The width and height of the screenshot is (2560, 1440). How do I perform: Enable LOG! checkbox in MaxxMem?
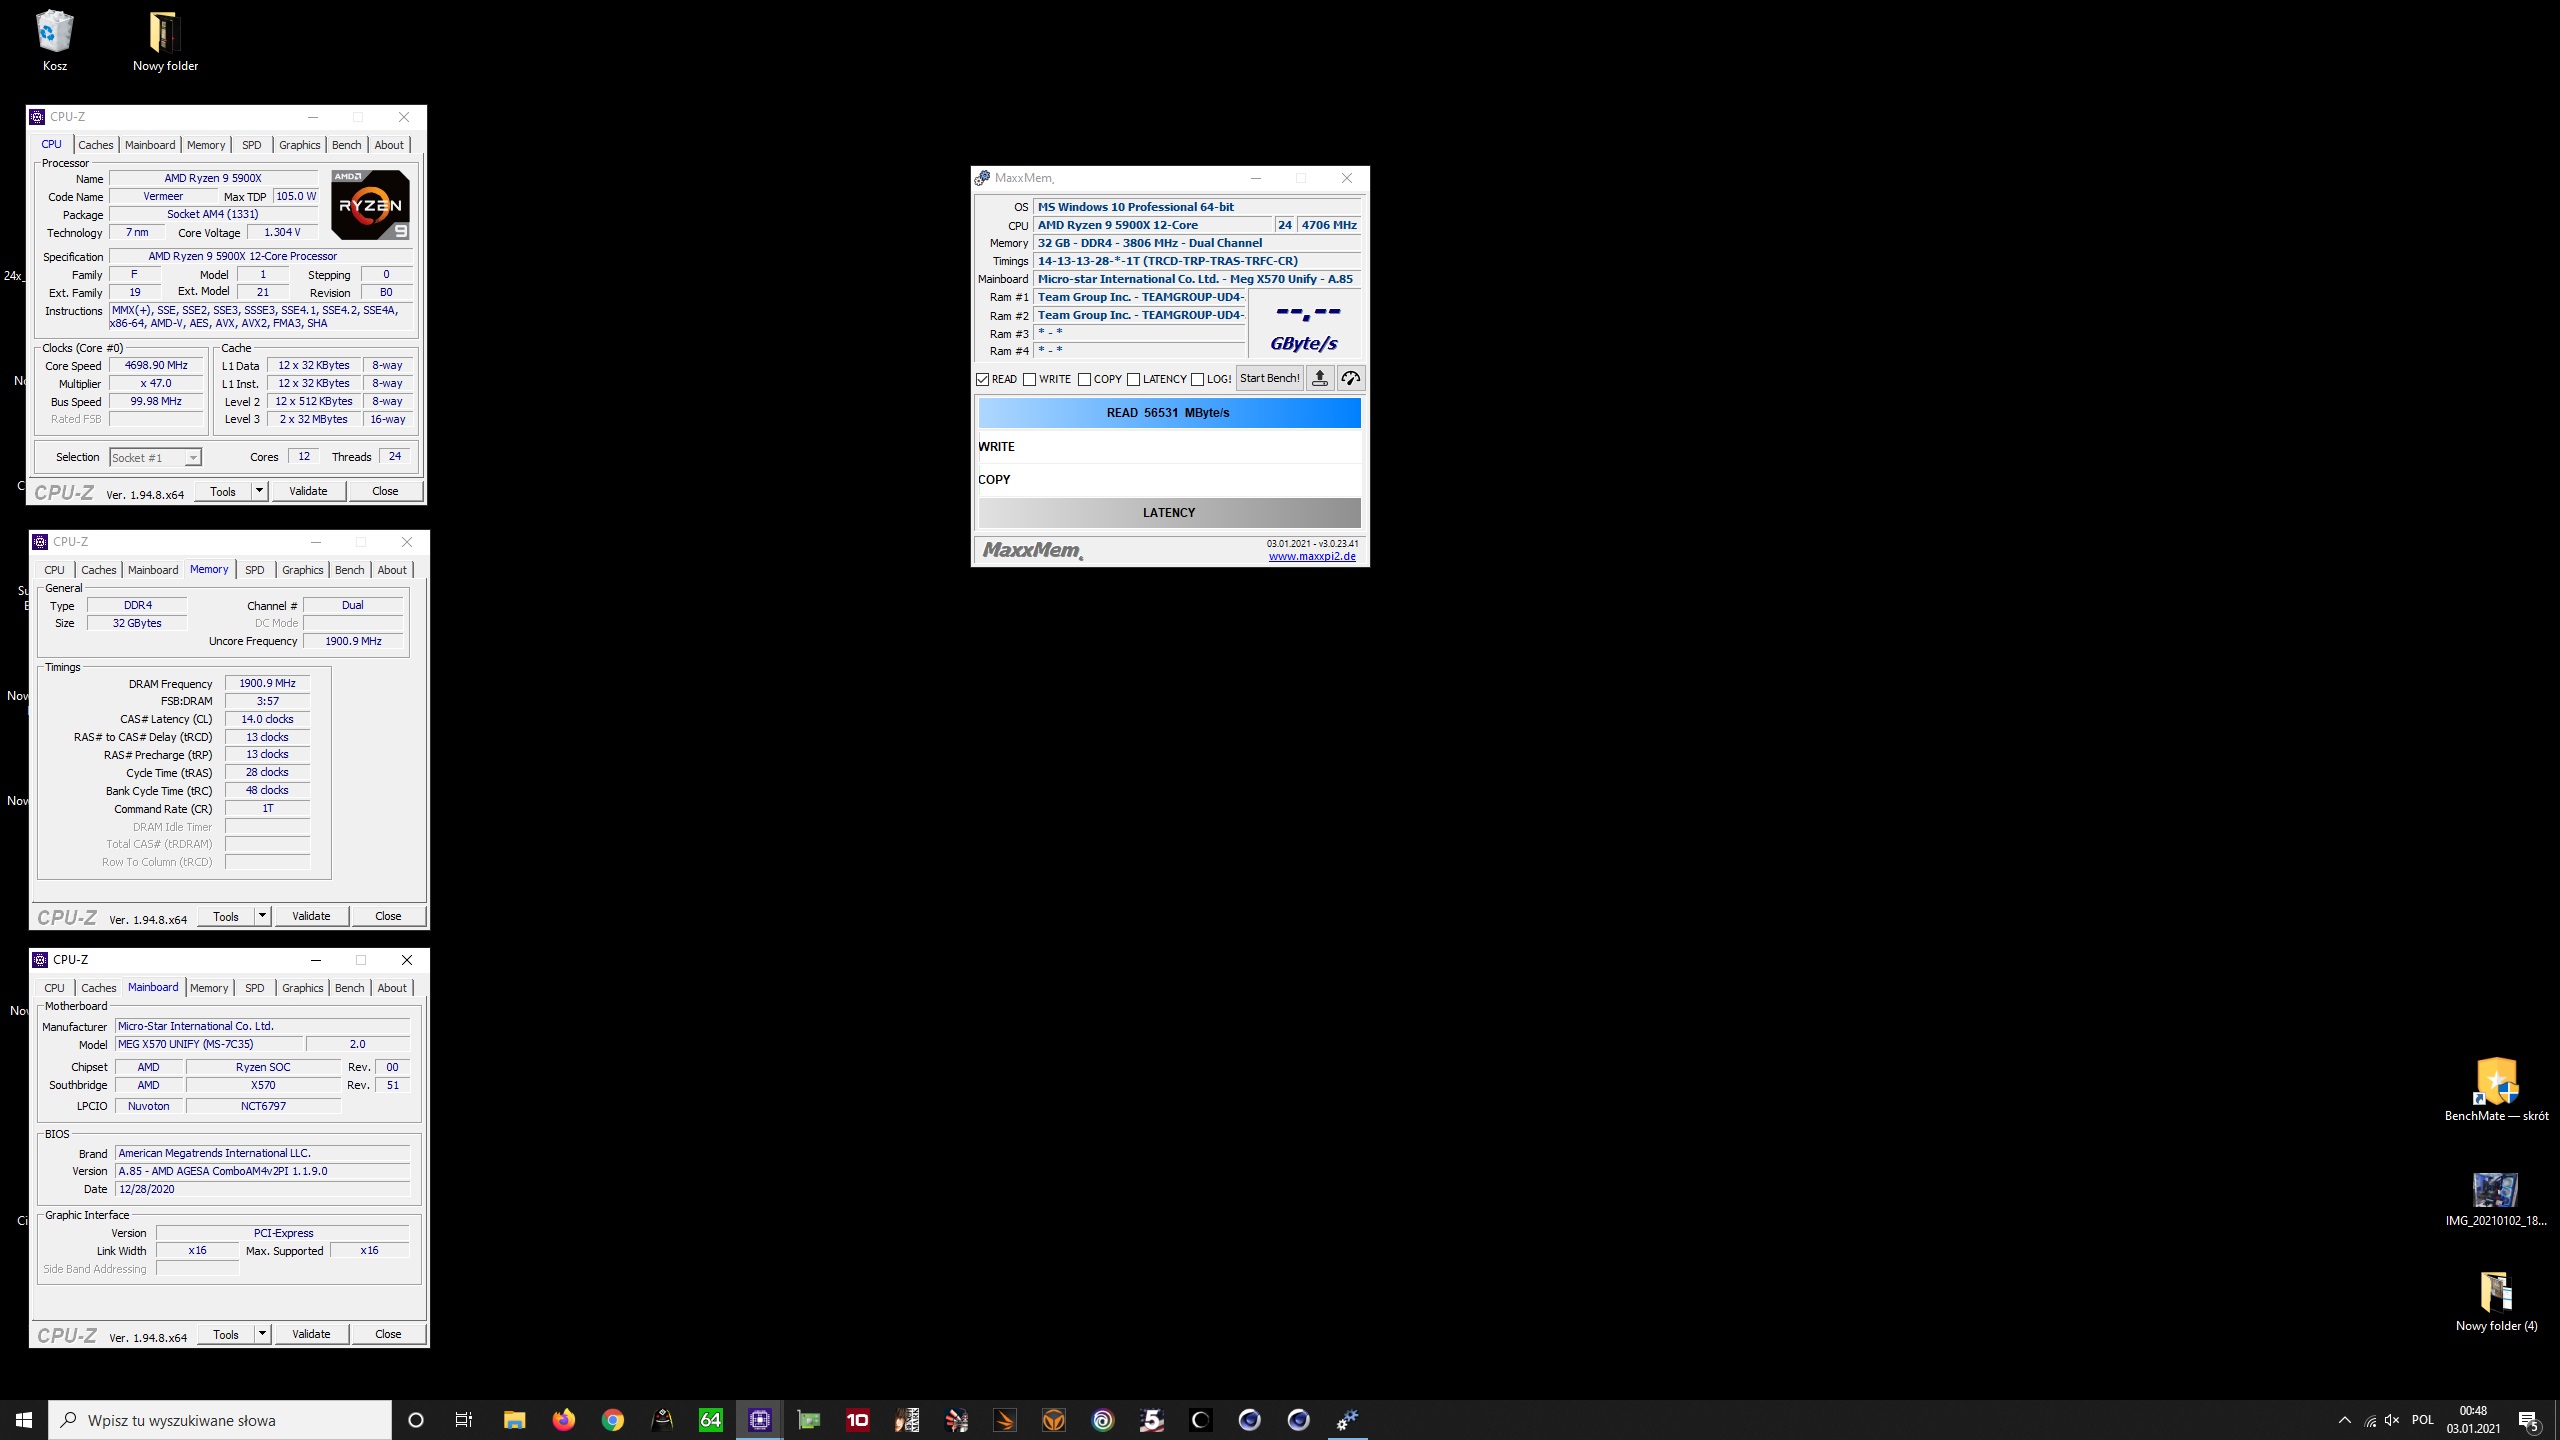(x=1197, y=379)
